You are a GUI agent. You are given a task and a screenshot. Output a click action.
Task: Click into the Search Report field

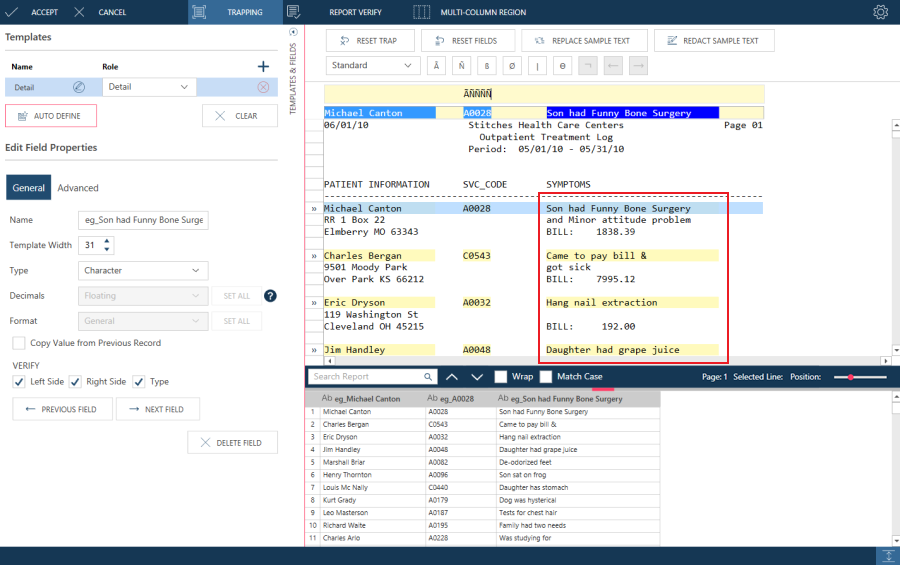point(365,377)
